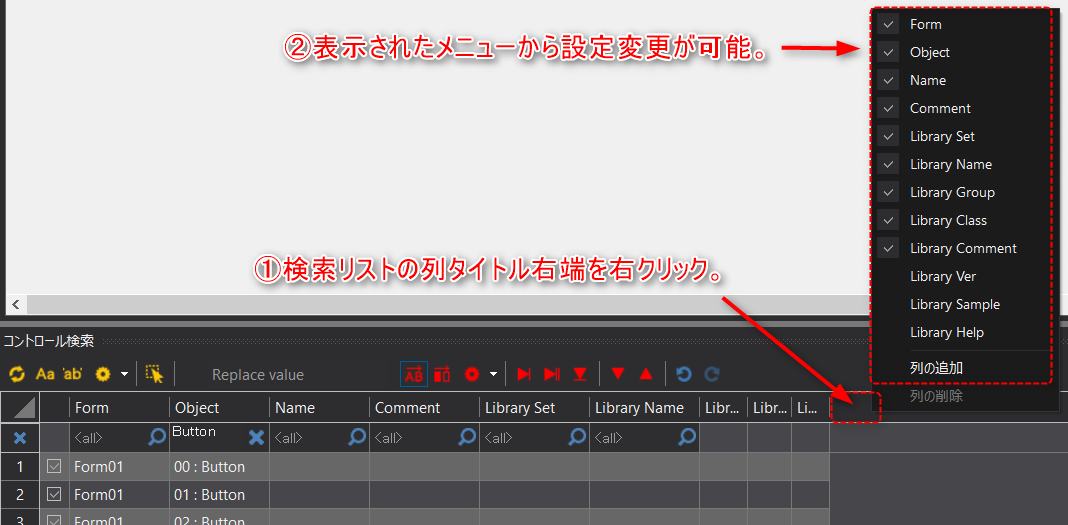This screenshot has width=1068, height=525.
Task: Select Library Ver in the column menu
Action: pos(942,276)
